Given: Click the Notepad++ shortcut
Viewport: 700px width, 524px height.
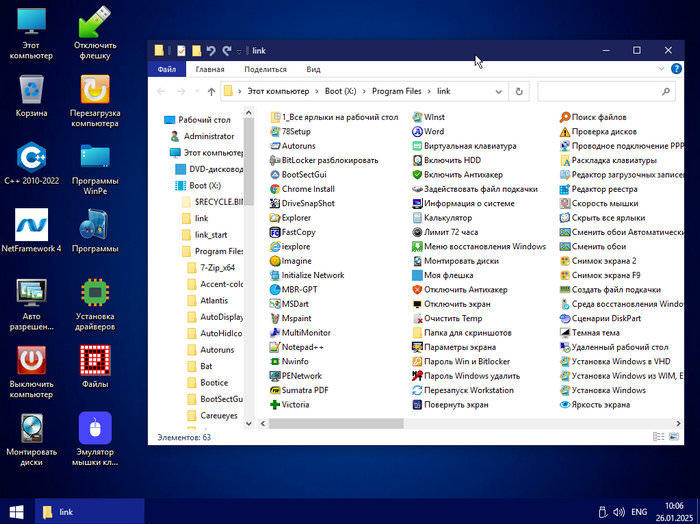Looking at the screenshot, I should point(303,347).
